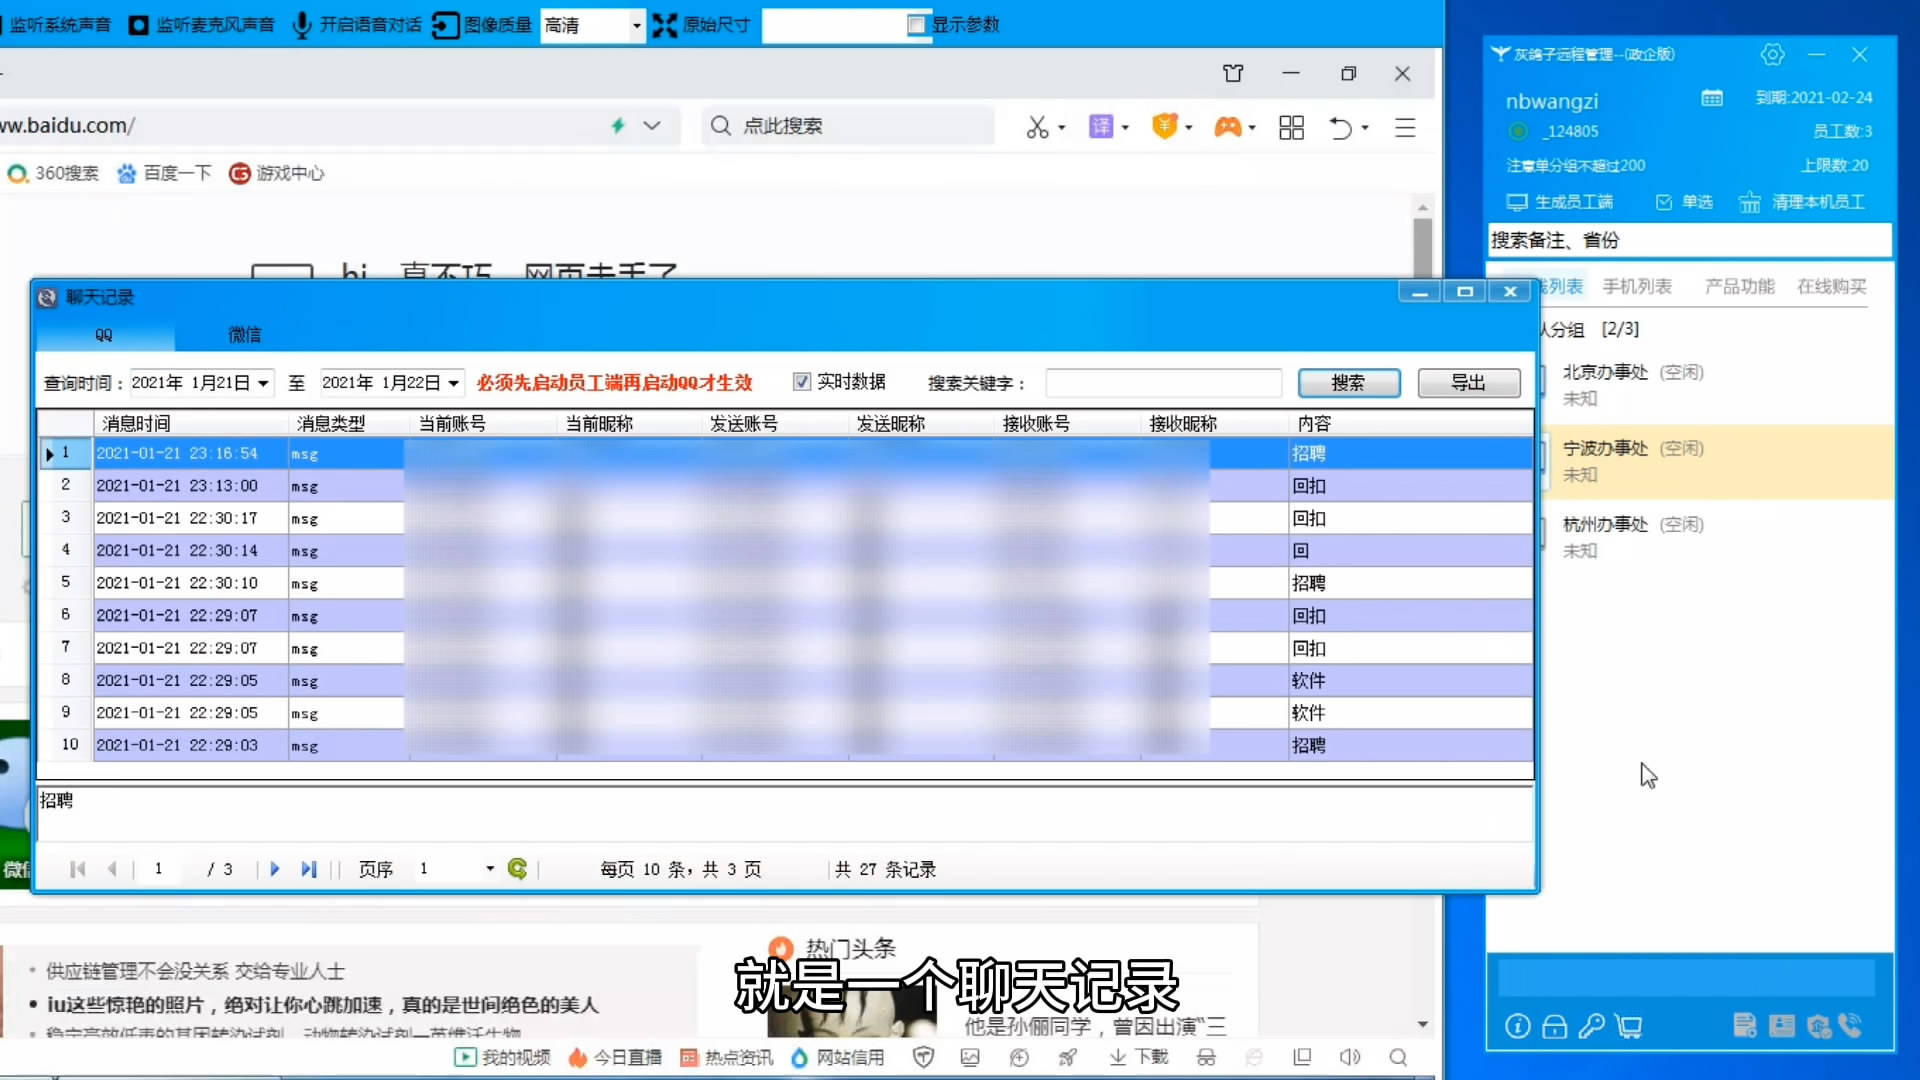This screenshot has height=1080, width=1920.
Task: Toggle 原始尺寸 original size
Action: coord(701,24)
